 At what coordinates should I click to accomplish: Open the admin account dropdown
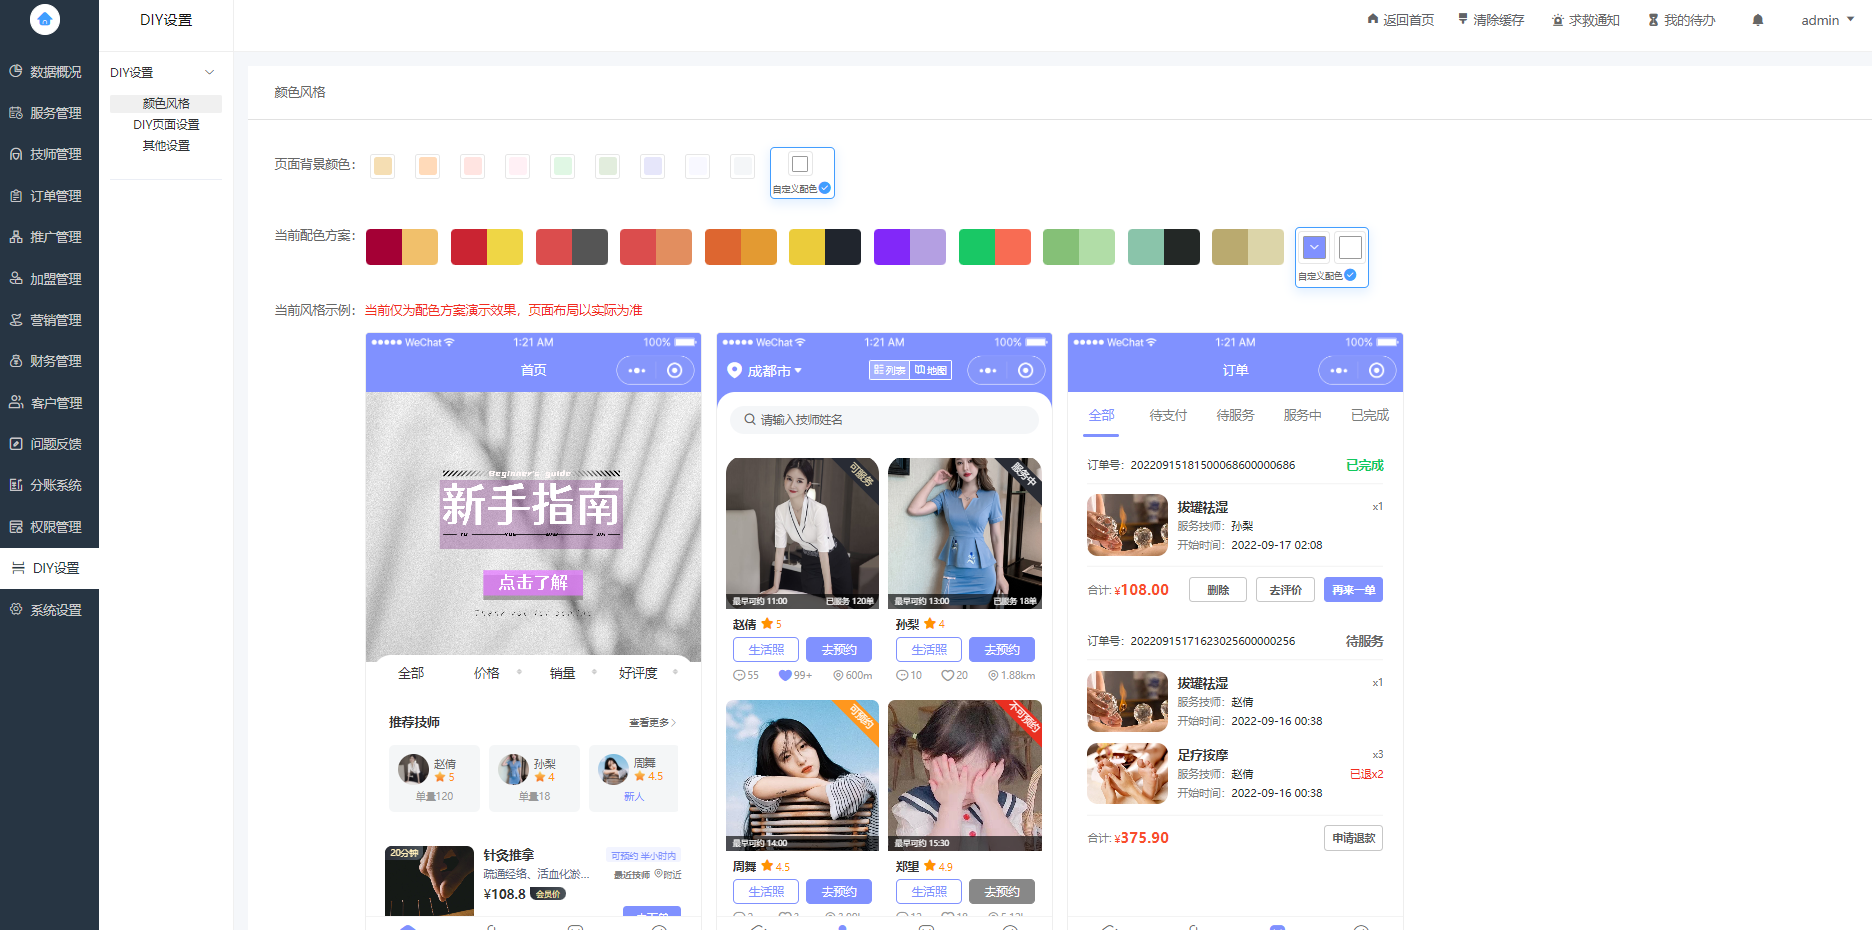(1824, 19)
